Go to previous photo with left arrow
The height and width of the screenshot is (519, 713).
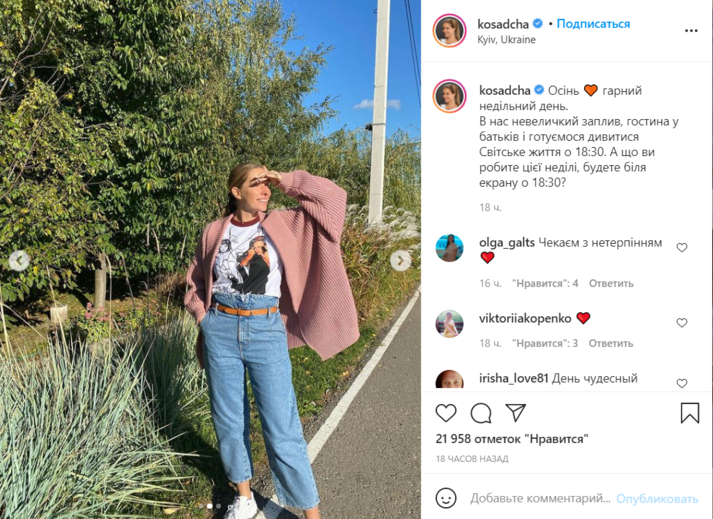tap(20, 261)
